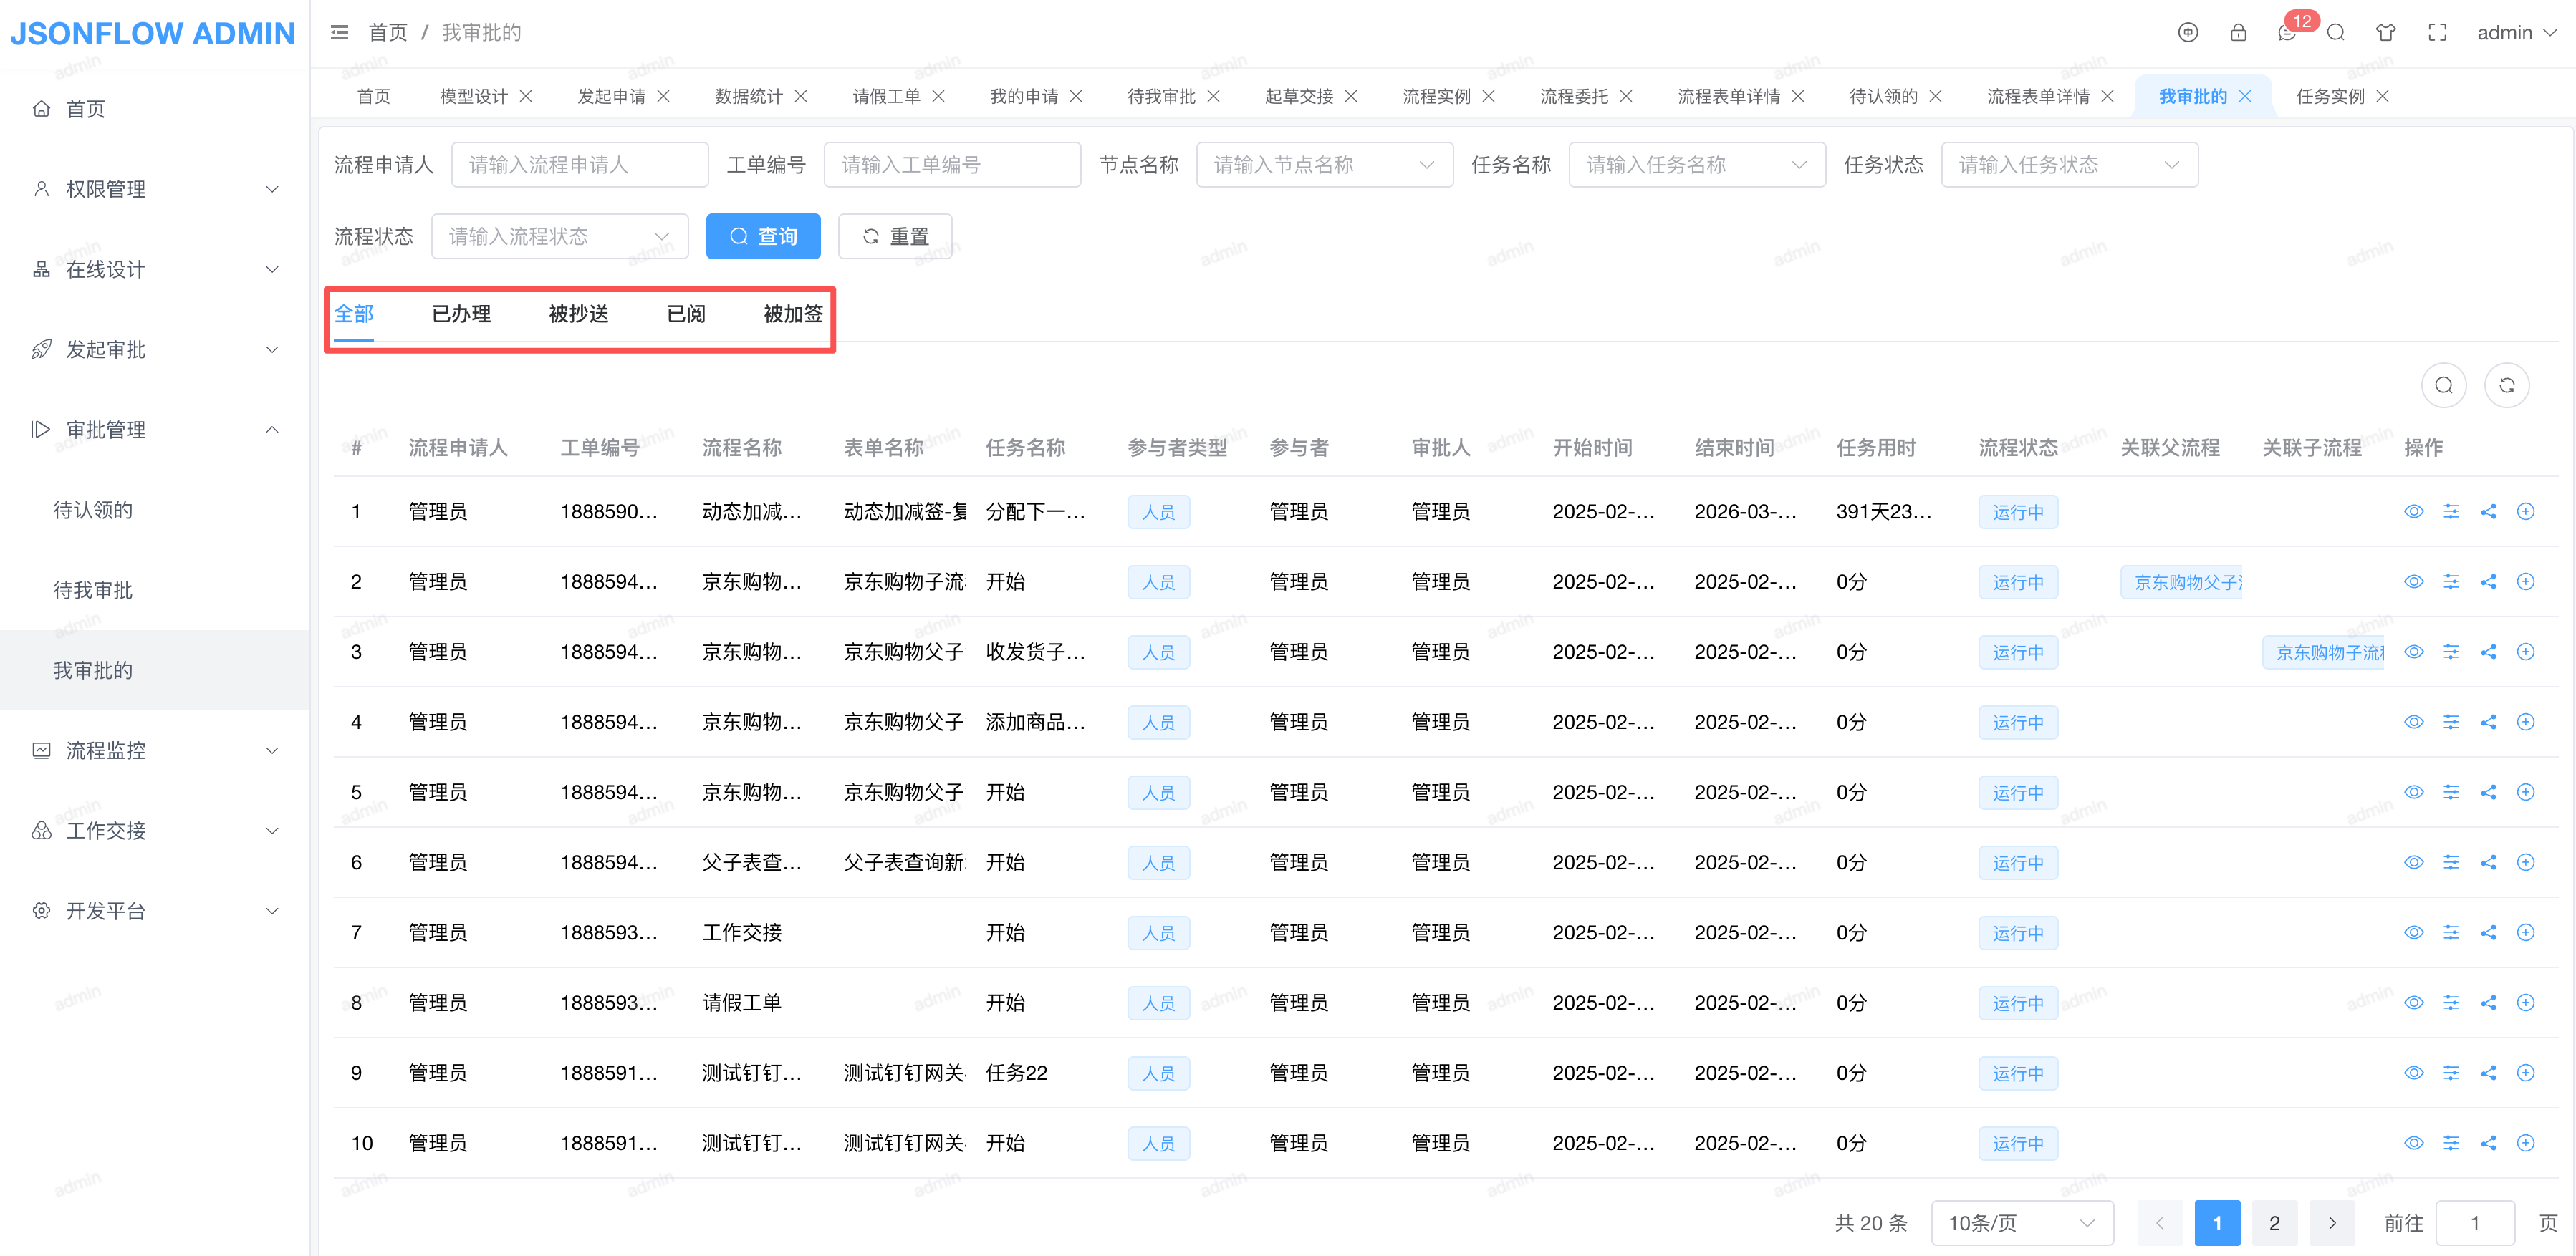Click the 工单编号 input field
This screenshot has height=1256, width=2576.
coord(951,165)
